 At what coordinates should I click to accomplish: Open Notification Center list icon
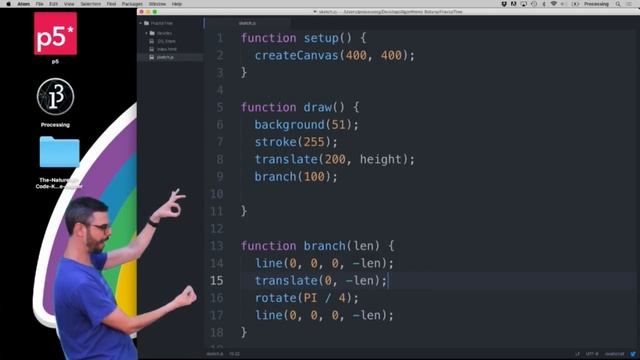coord(629,4)
